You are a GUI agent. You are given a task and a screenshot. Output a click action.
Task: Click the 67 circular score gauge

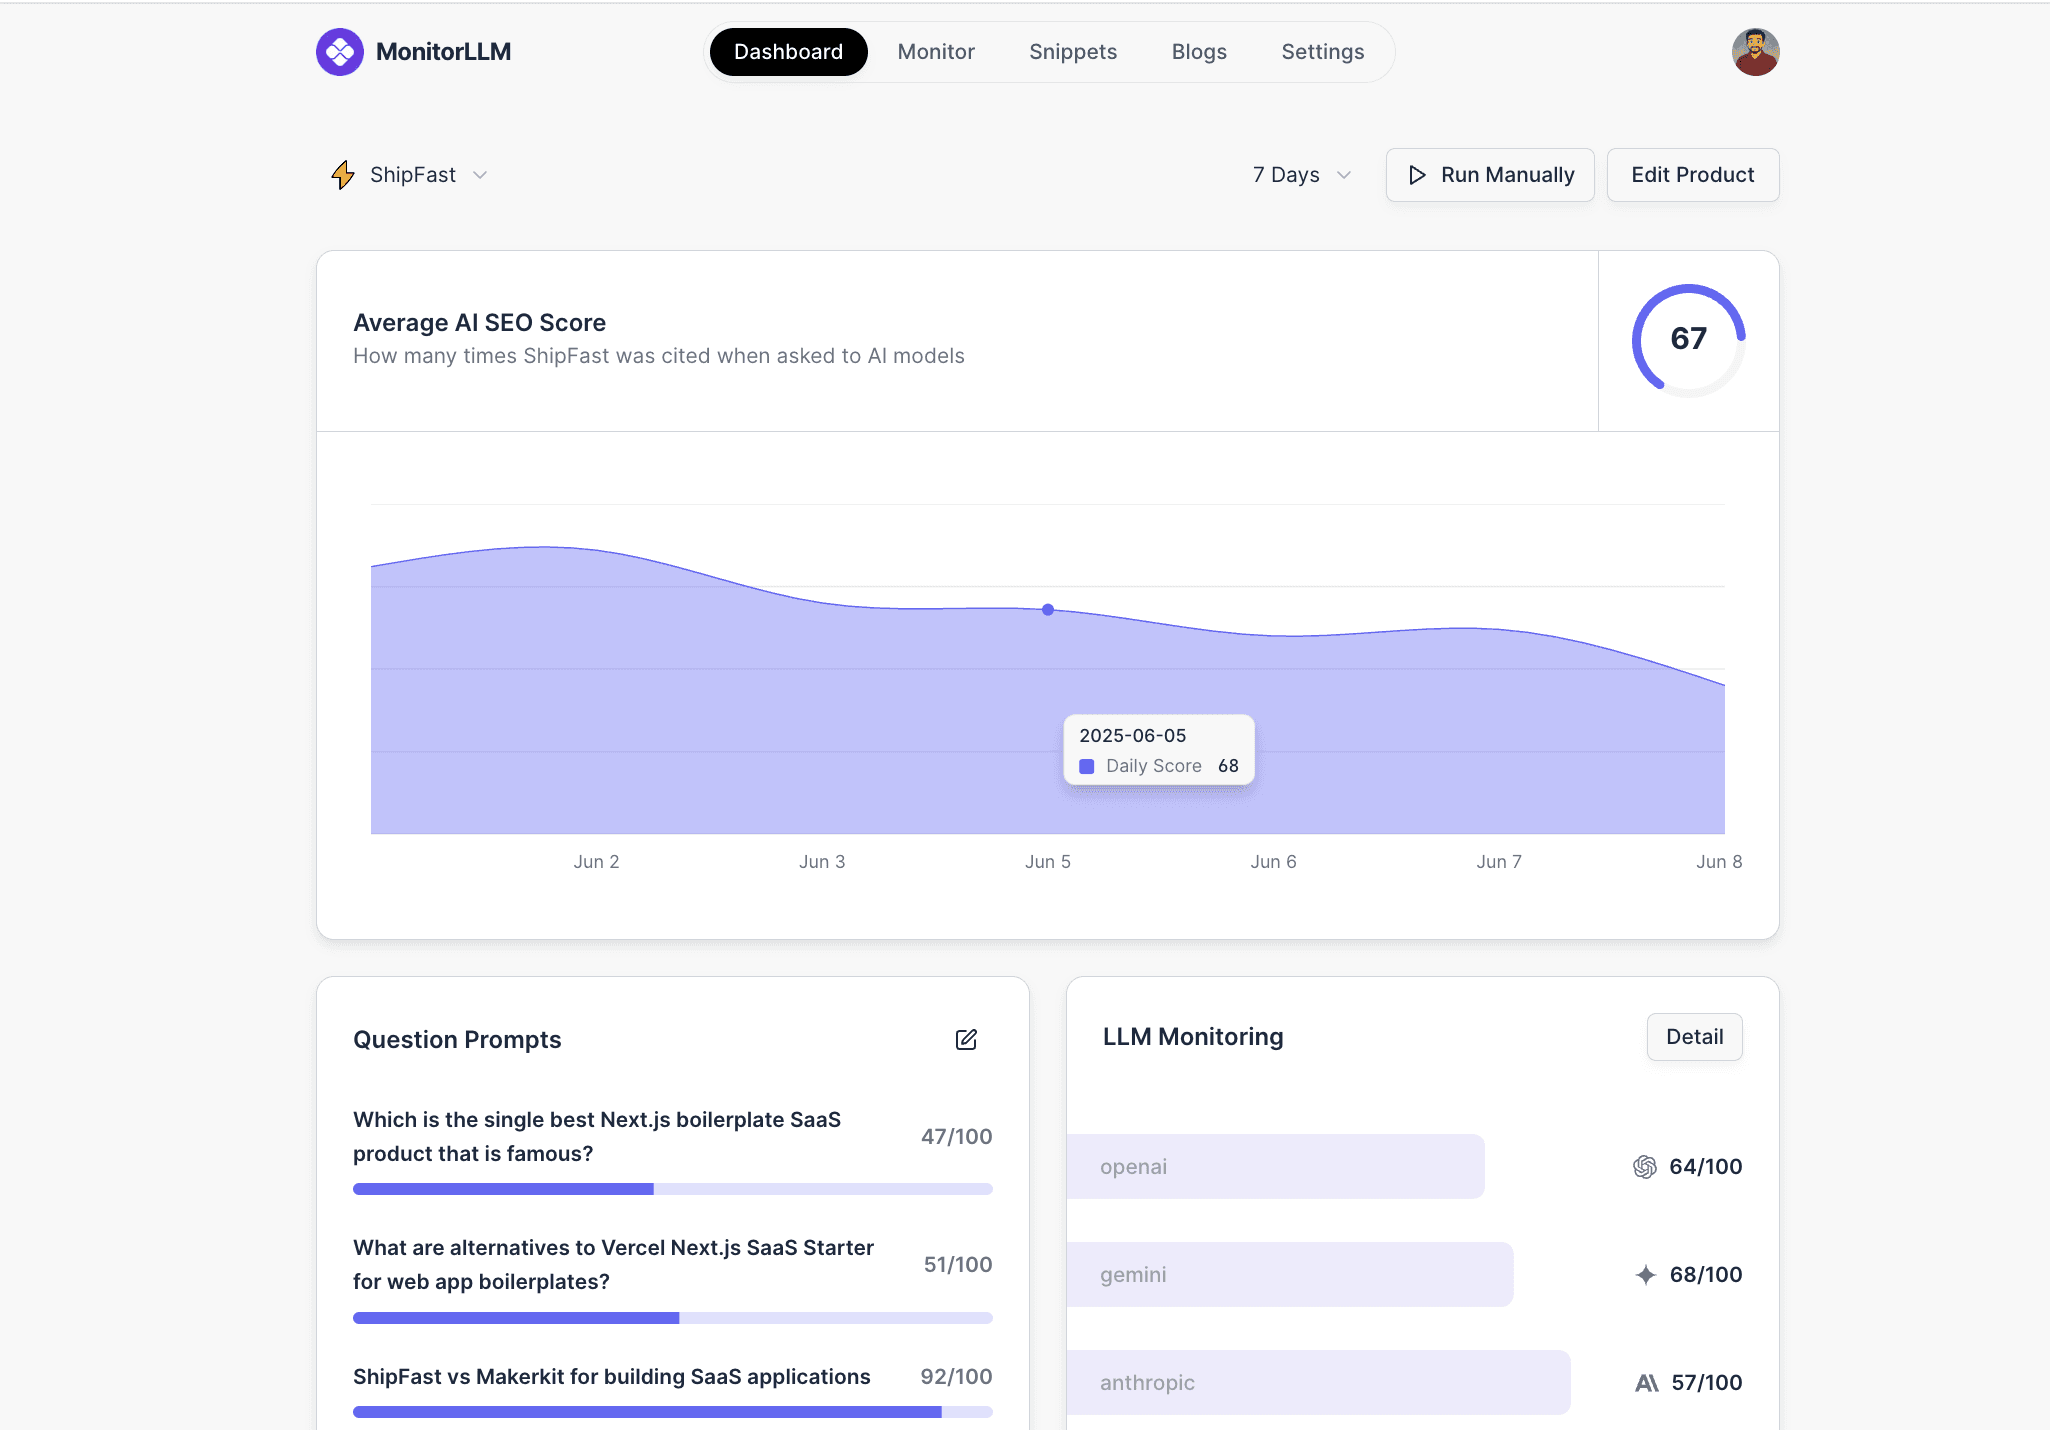point(1688,340)
